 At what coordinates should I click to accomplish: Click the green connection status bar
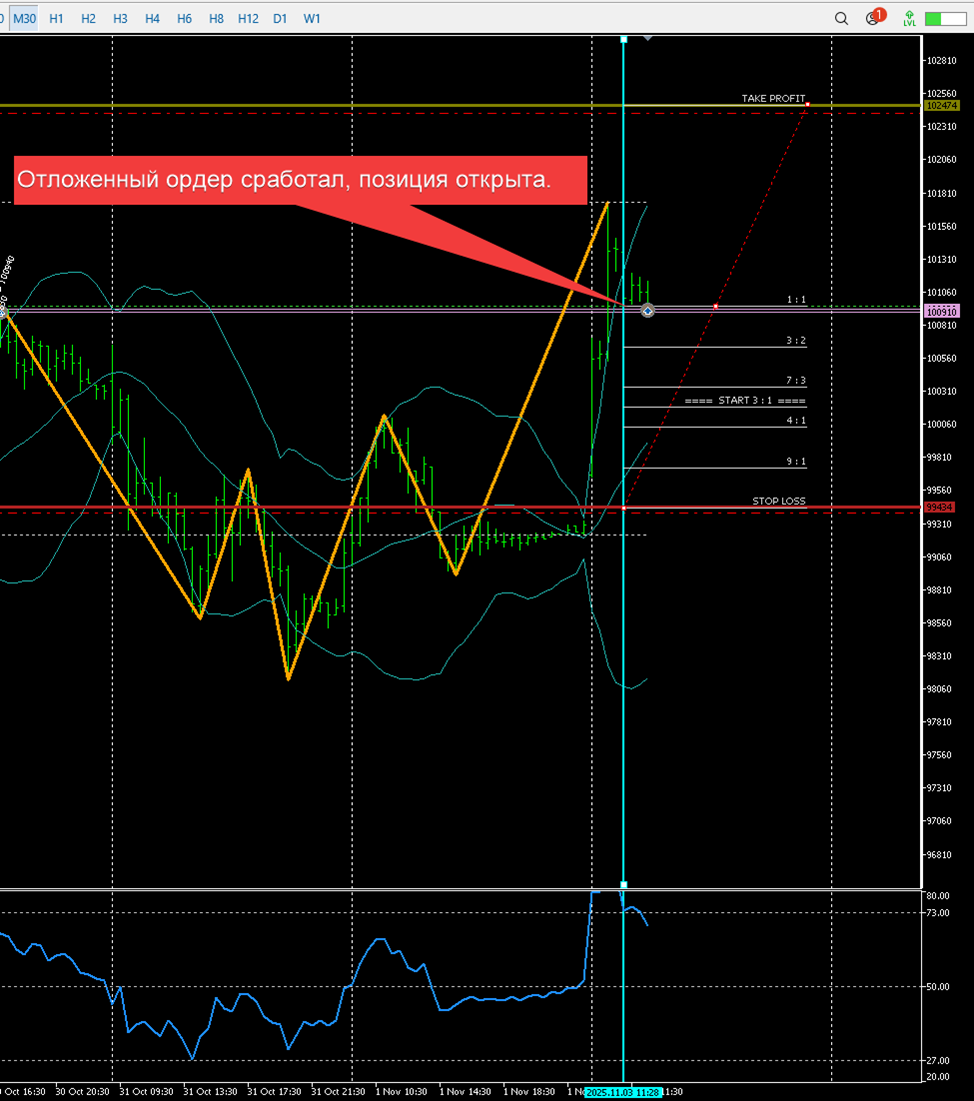point(945,18)
